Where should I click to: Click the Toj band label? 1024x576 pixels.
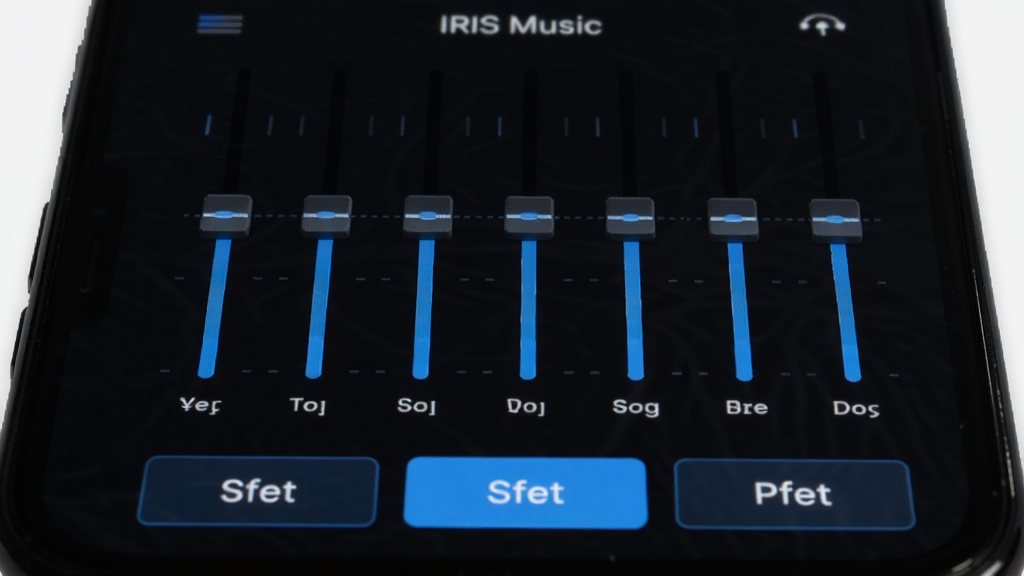308,406
